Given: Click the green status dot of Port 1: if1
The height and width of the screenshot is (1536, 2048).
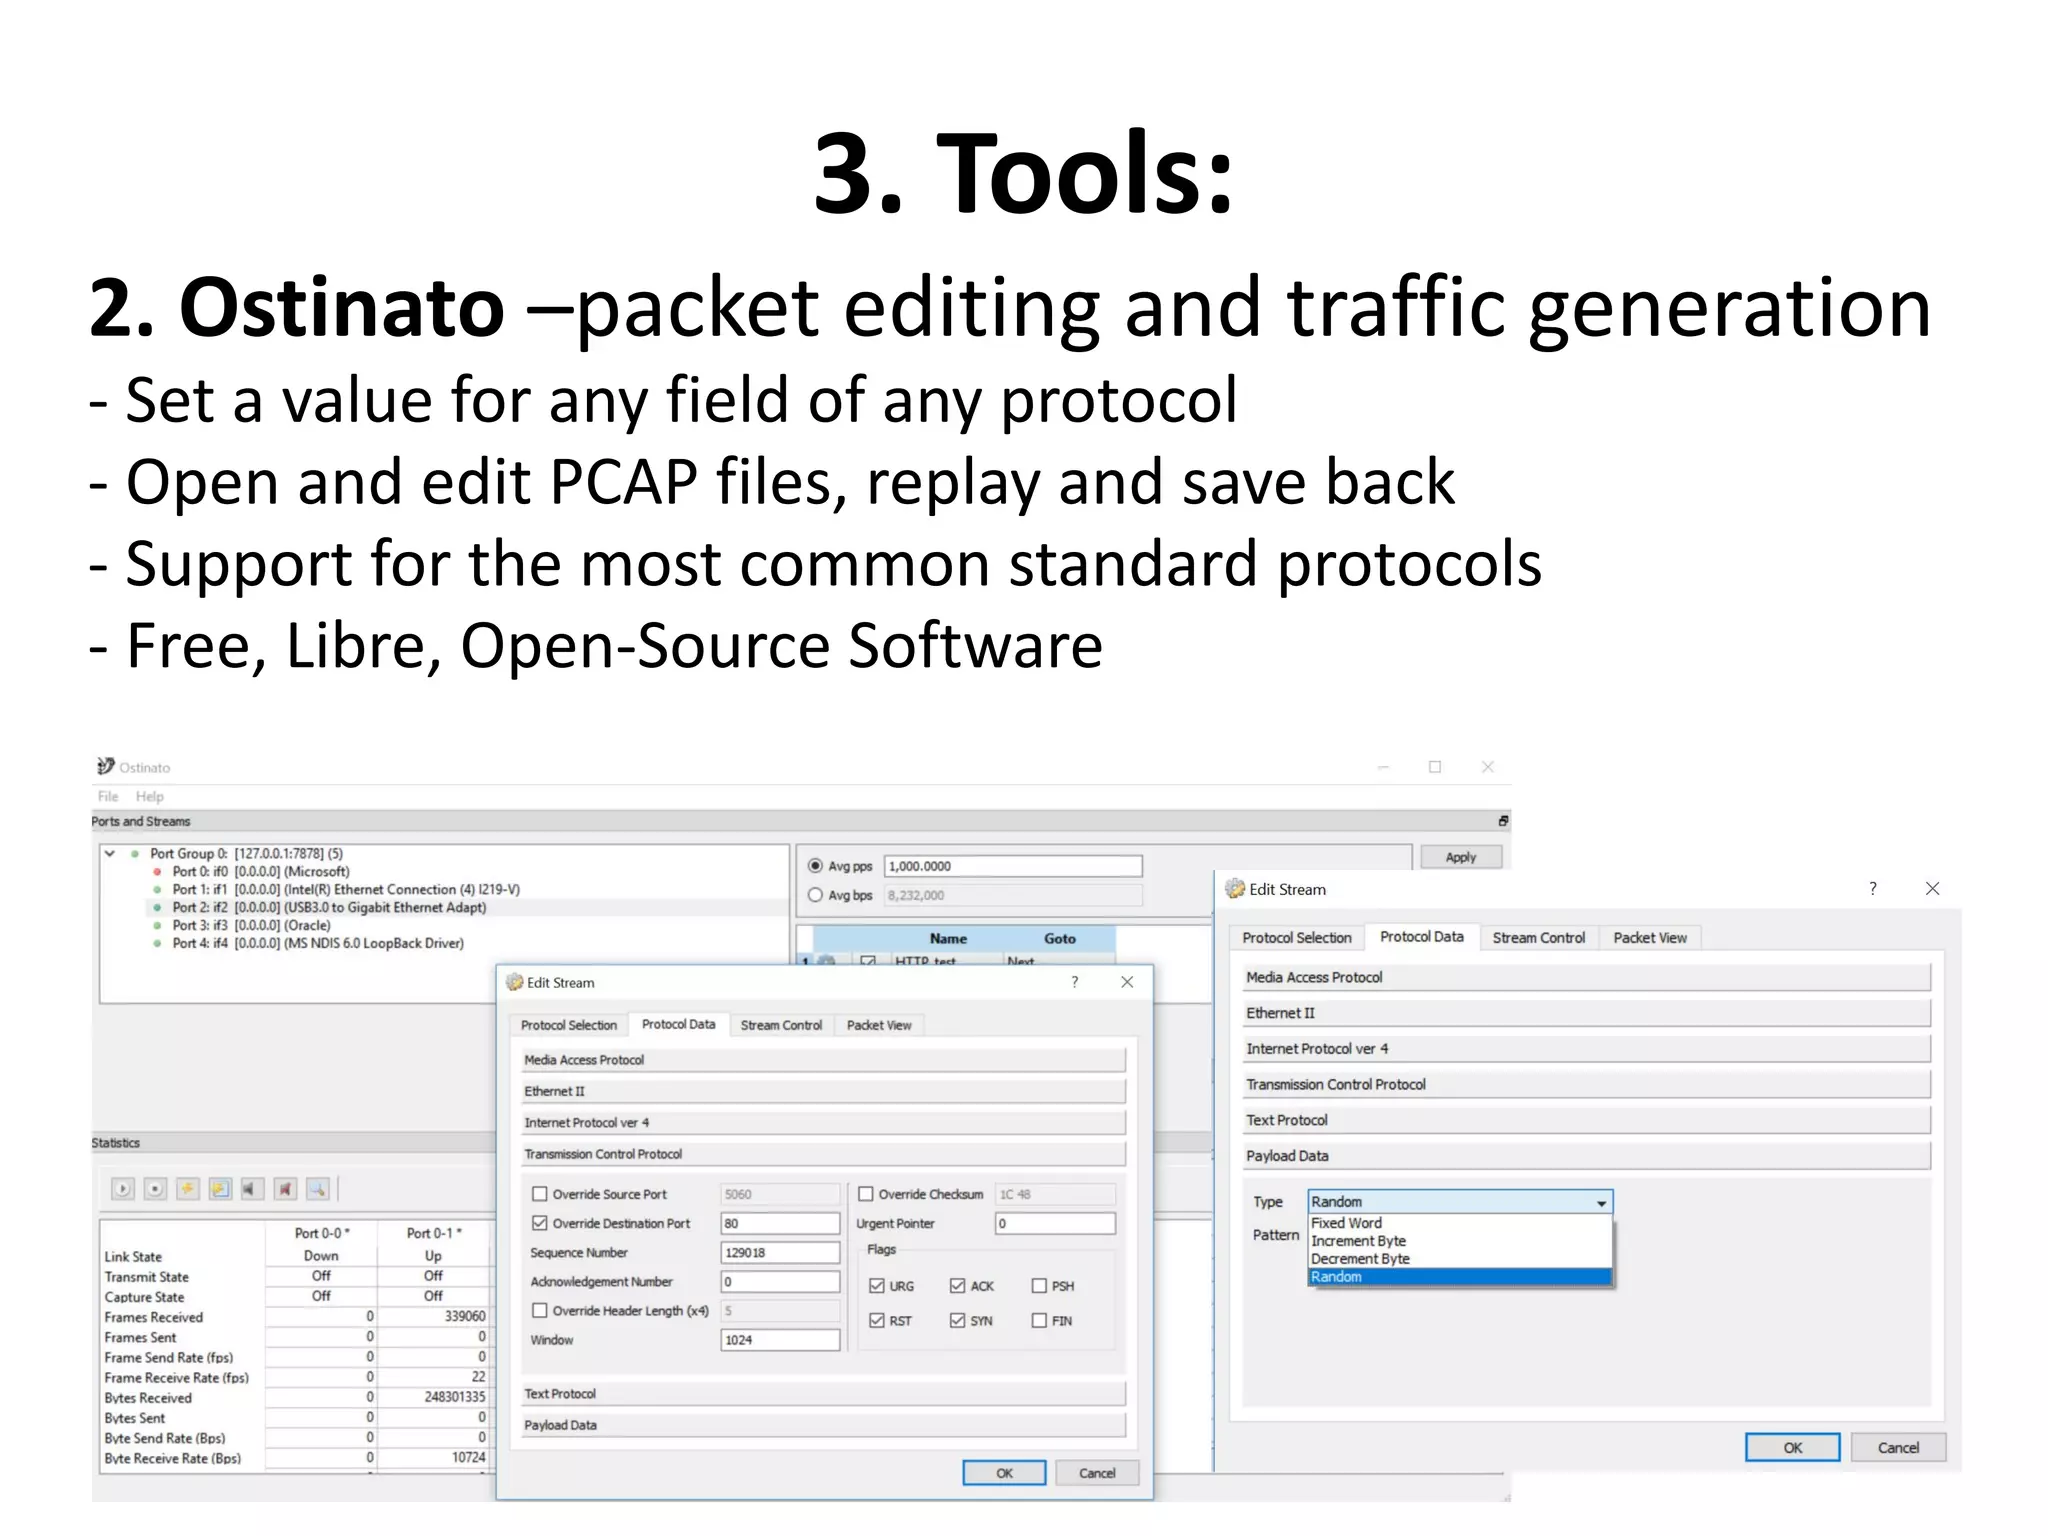Looking at the screenshot, I should click(x=157, y=890).
